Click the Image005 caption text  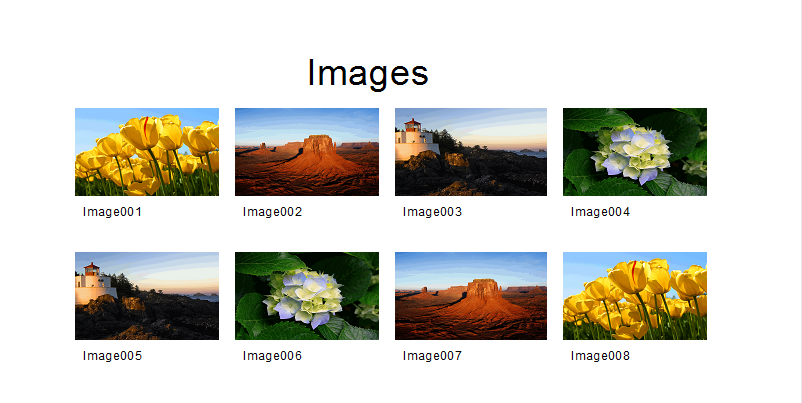pos(112,355)
